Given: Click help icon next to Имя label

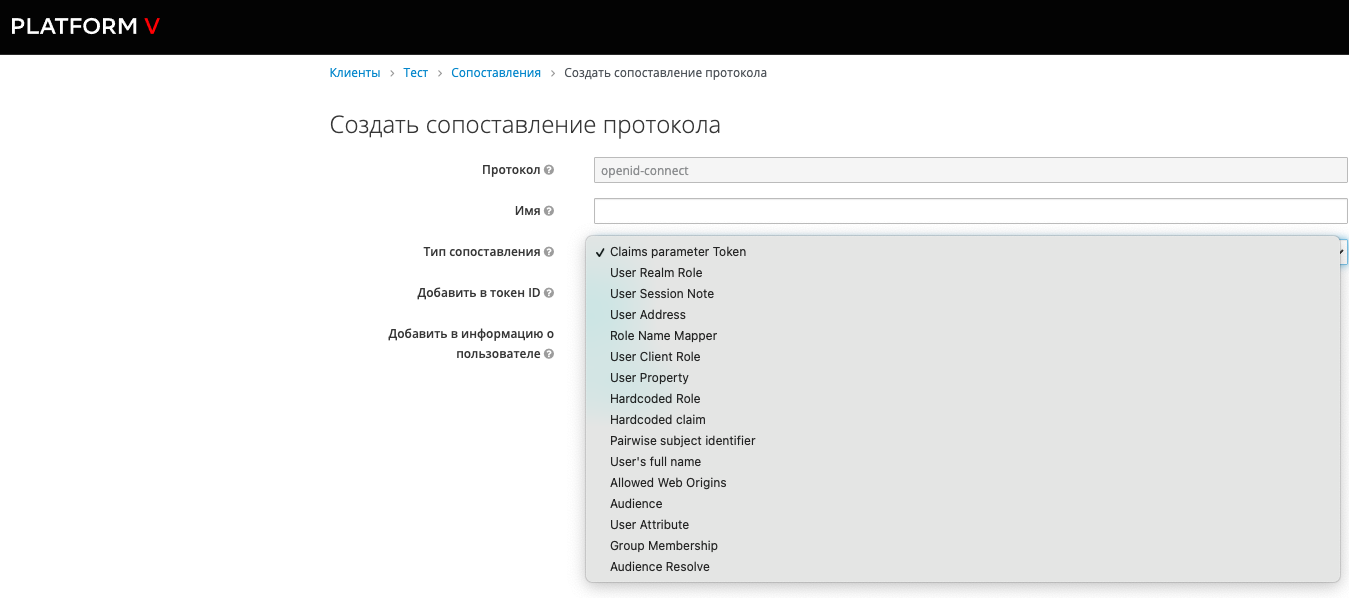Looking at the screenshot, I should 549,211.
